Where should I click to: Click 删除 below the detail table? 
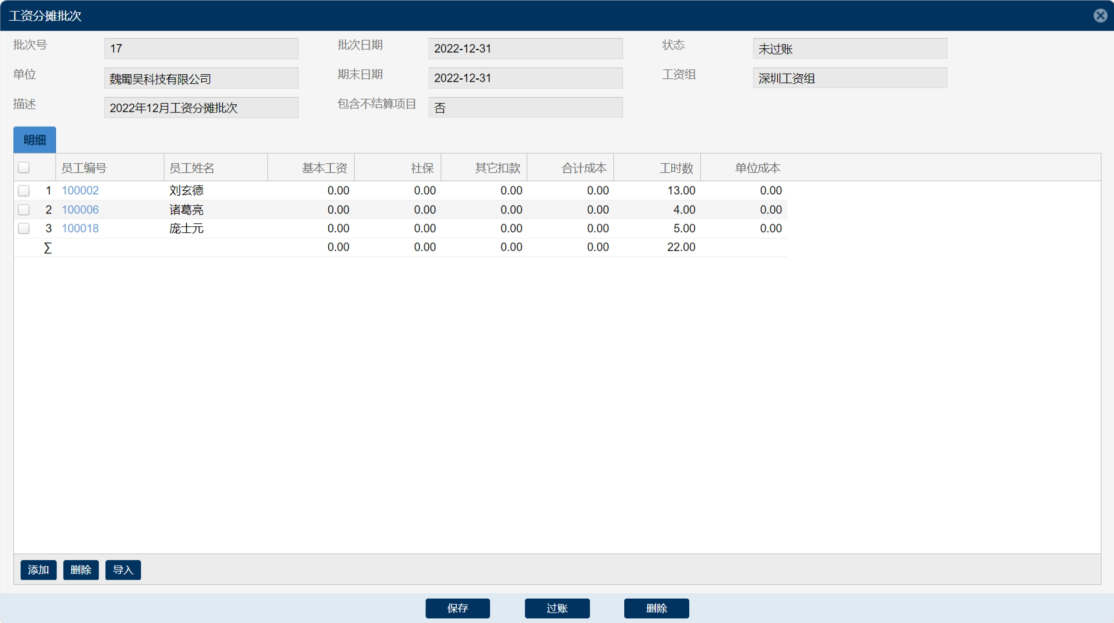(x=81, y=570)
